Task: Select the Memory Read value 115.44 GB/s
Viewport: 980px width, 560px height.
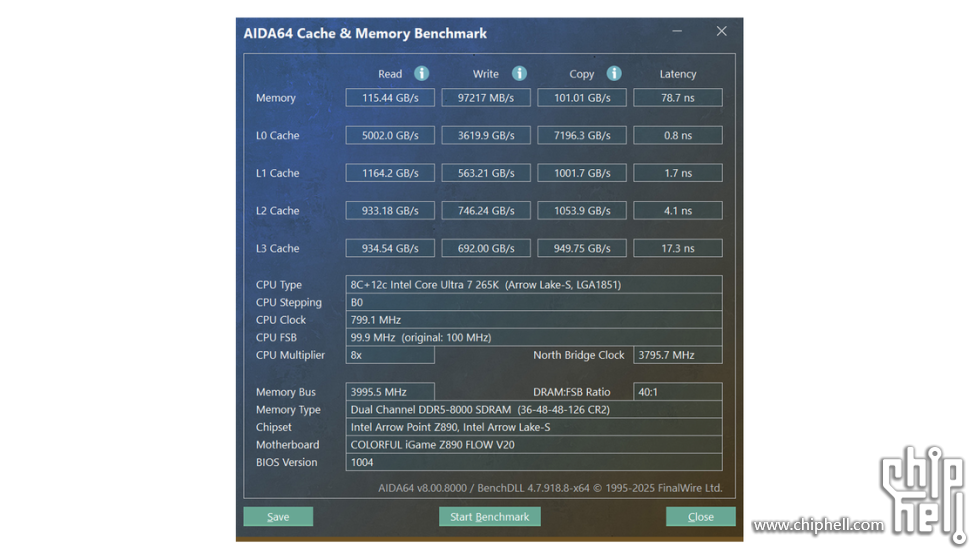Action: pos(390,98)
